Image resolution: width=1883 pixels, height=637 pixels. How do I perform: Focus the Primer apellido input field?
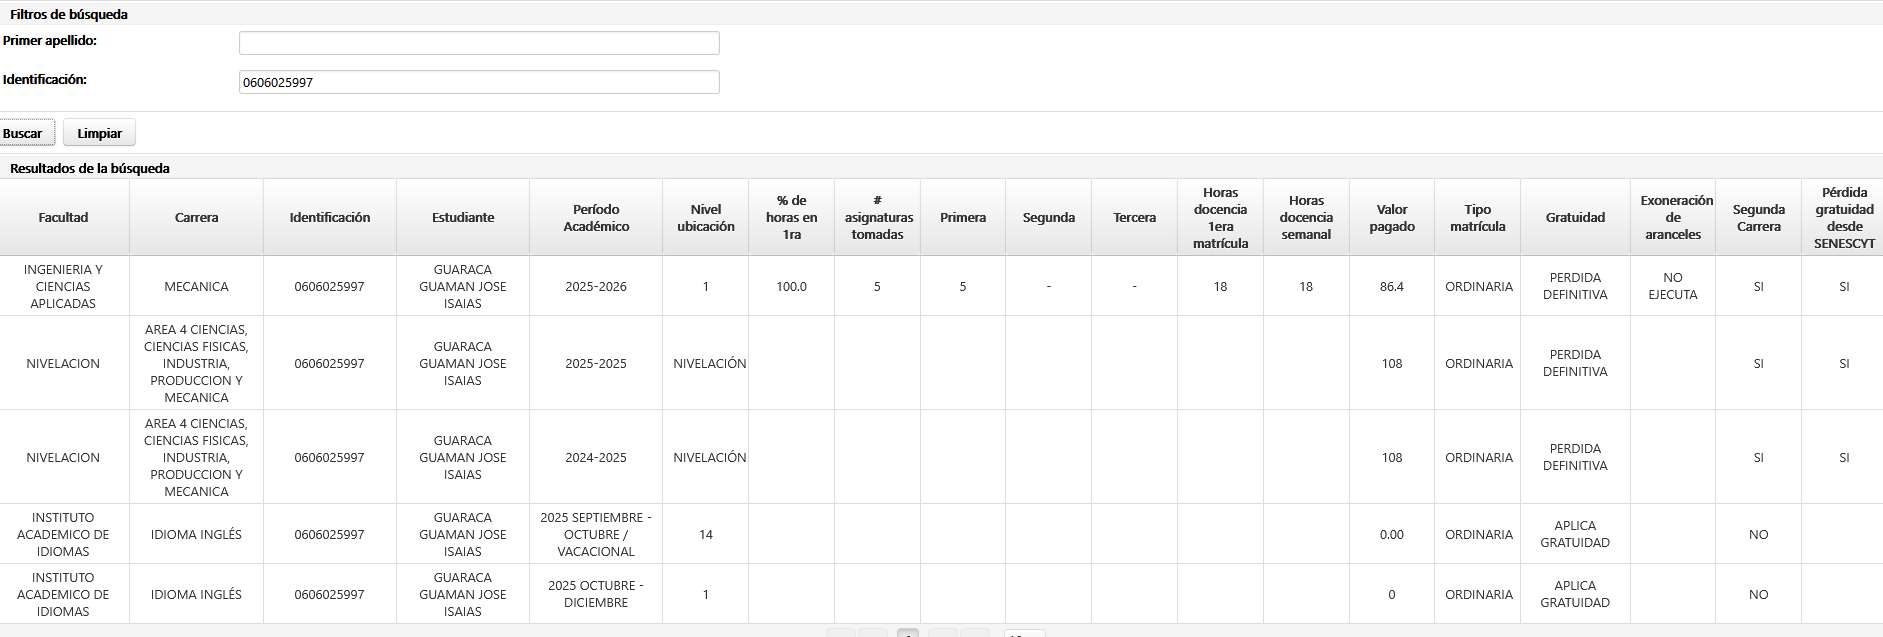click(x=479, y=43)
